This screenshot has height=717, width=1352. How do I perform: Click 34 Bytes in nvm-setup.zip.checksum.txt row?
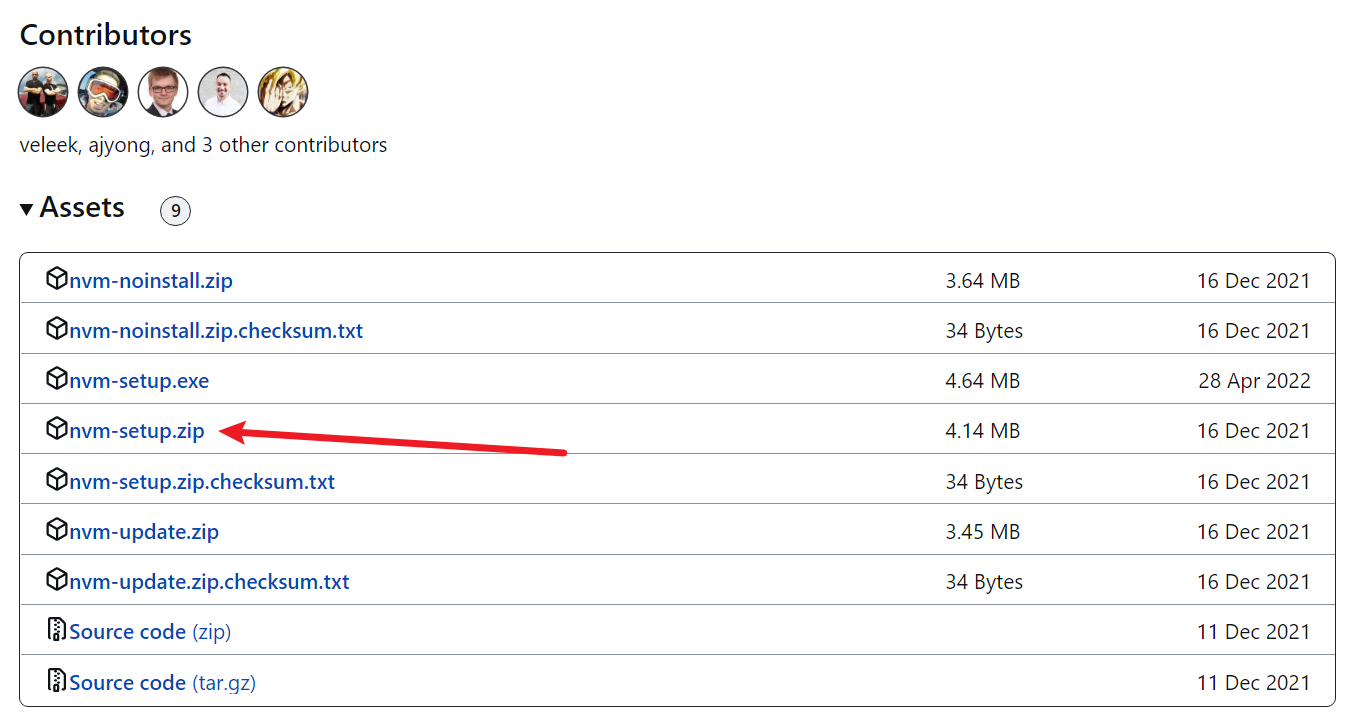[984, 482]
